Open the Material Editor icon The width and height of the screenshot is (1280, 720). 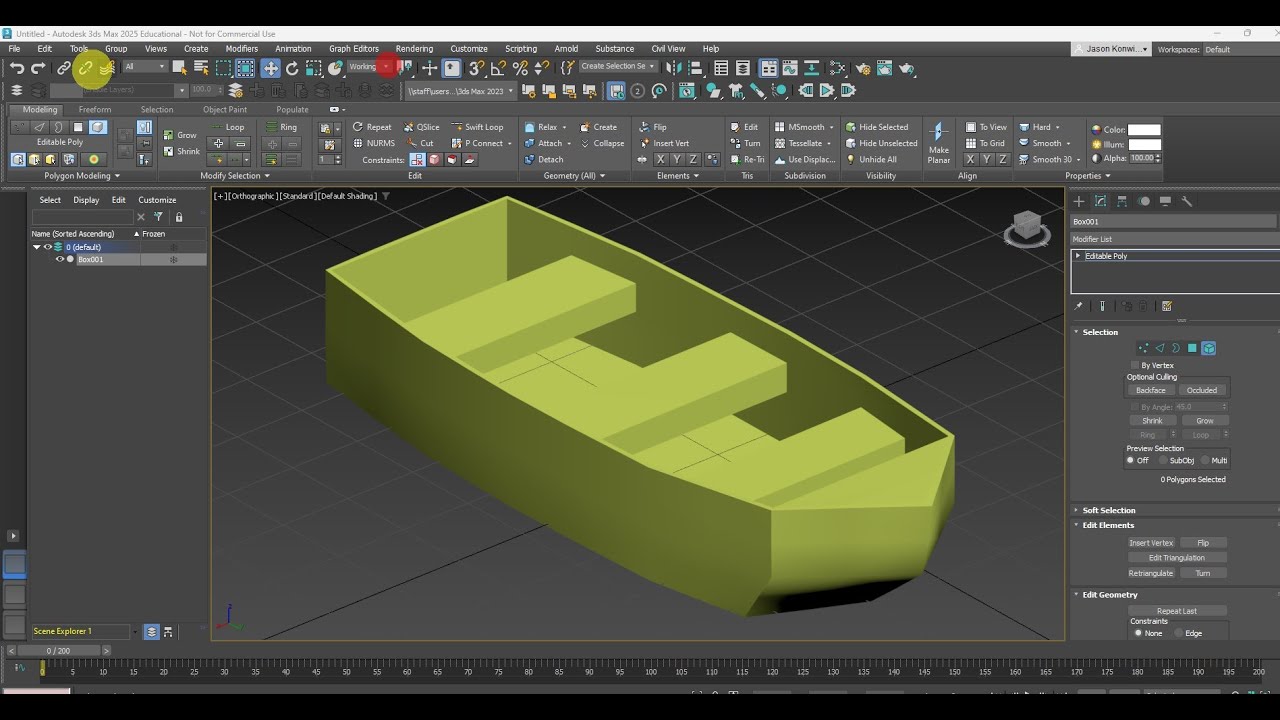(x=838, y=68)
